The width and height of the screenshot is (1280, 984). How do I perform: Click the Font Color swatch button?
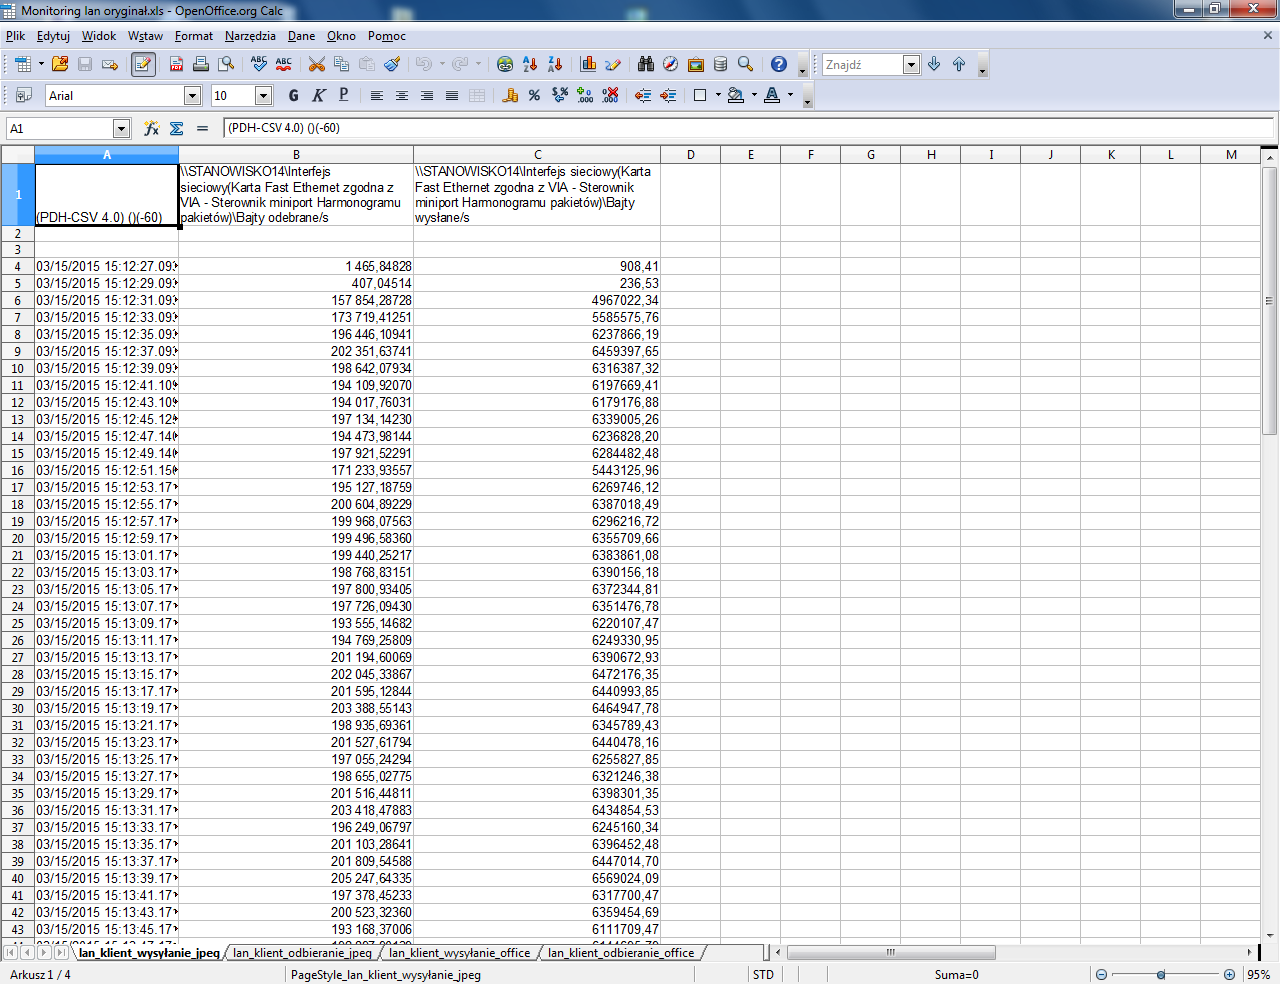772,96
